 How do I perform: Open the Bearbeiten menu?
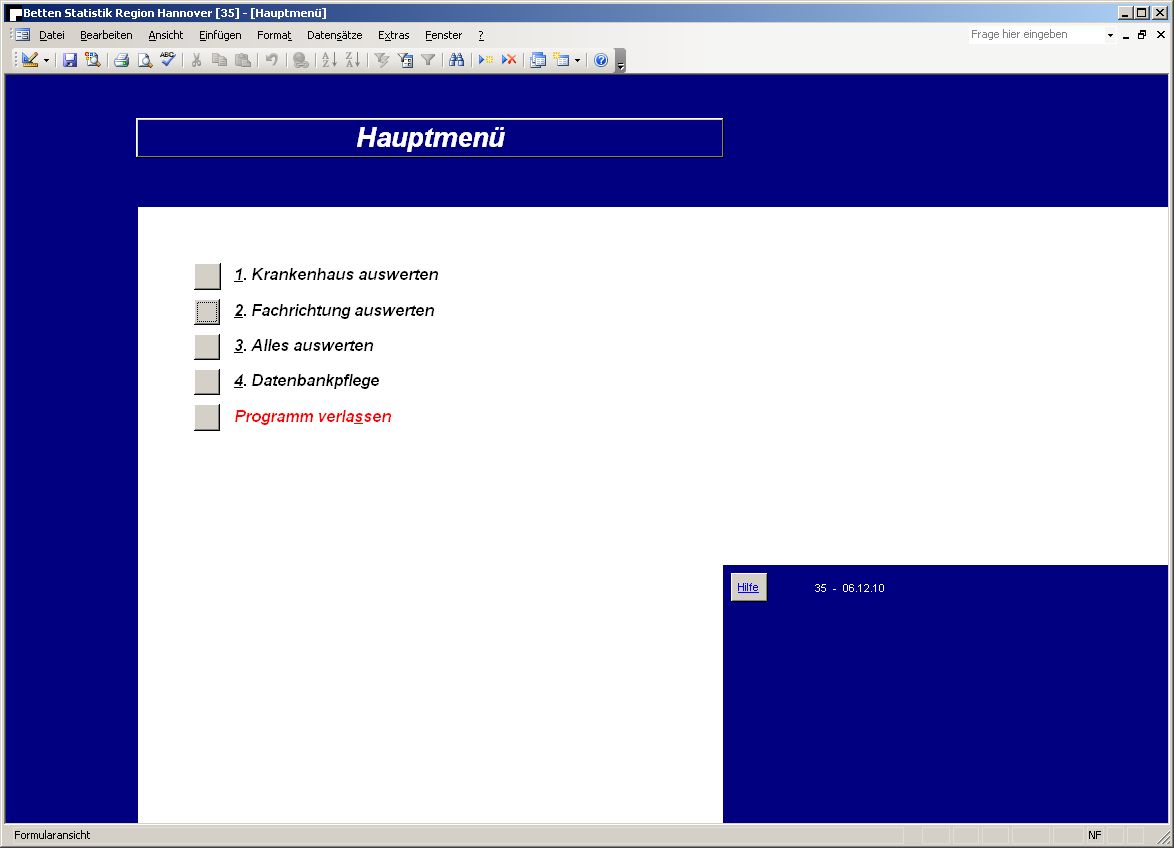pyautogui.click(x=106, y=35)
